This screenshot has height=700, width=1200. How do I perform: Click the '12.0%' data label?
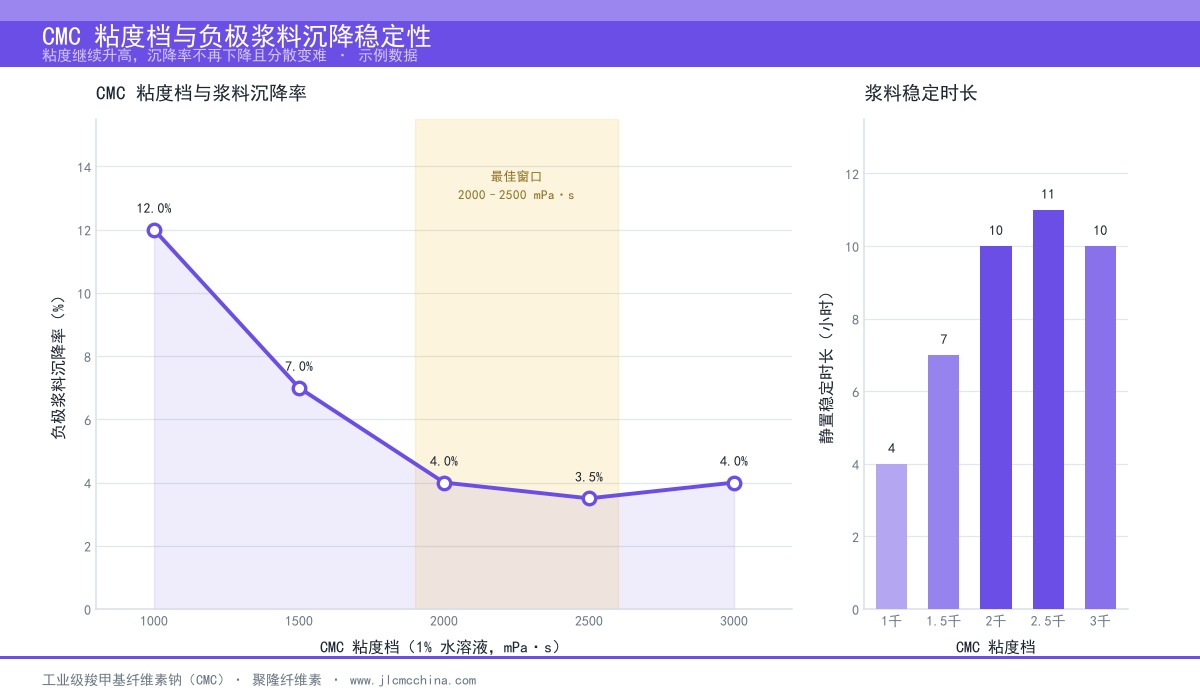tap(154, 208)
